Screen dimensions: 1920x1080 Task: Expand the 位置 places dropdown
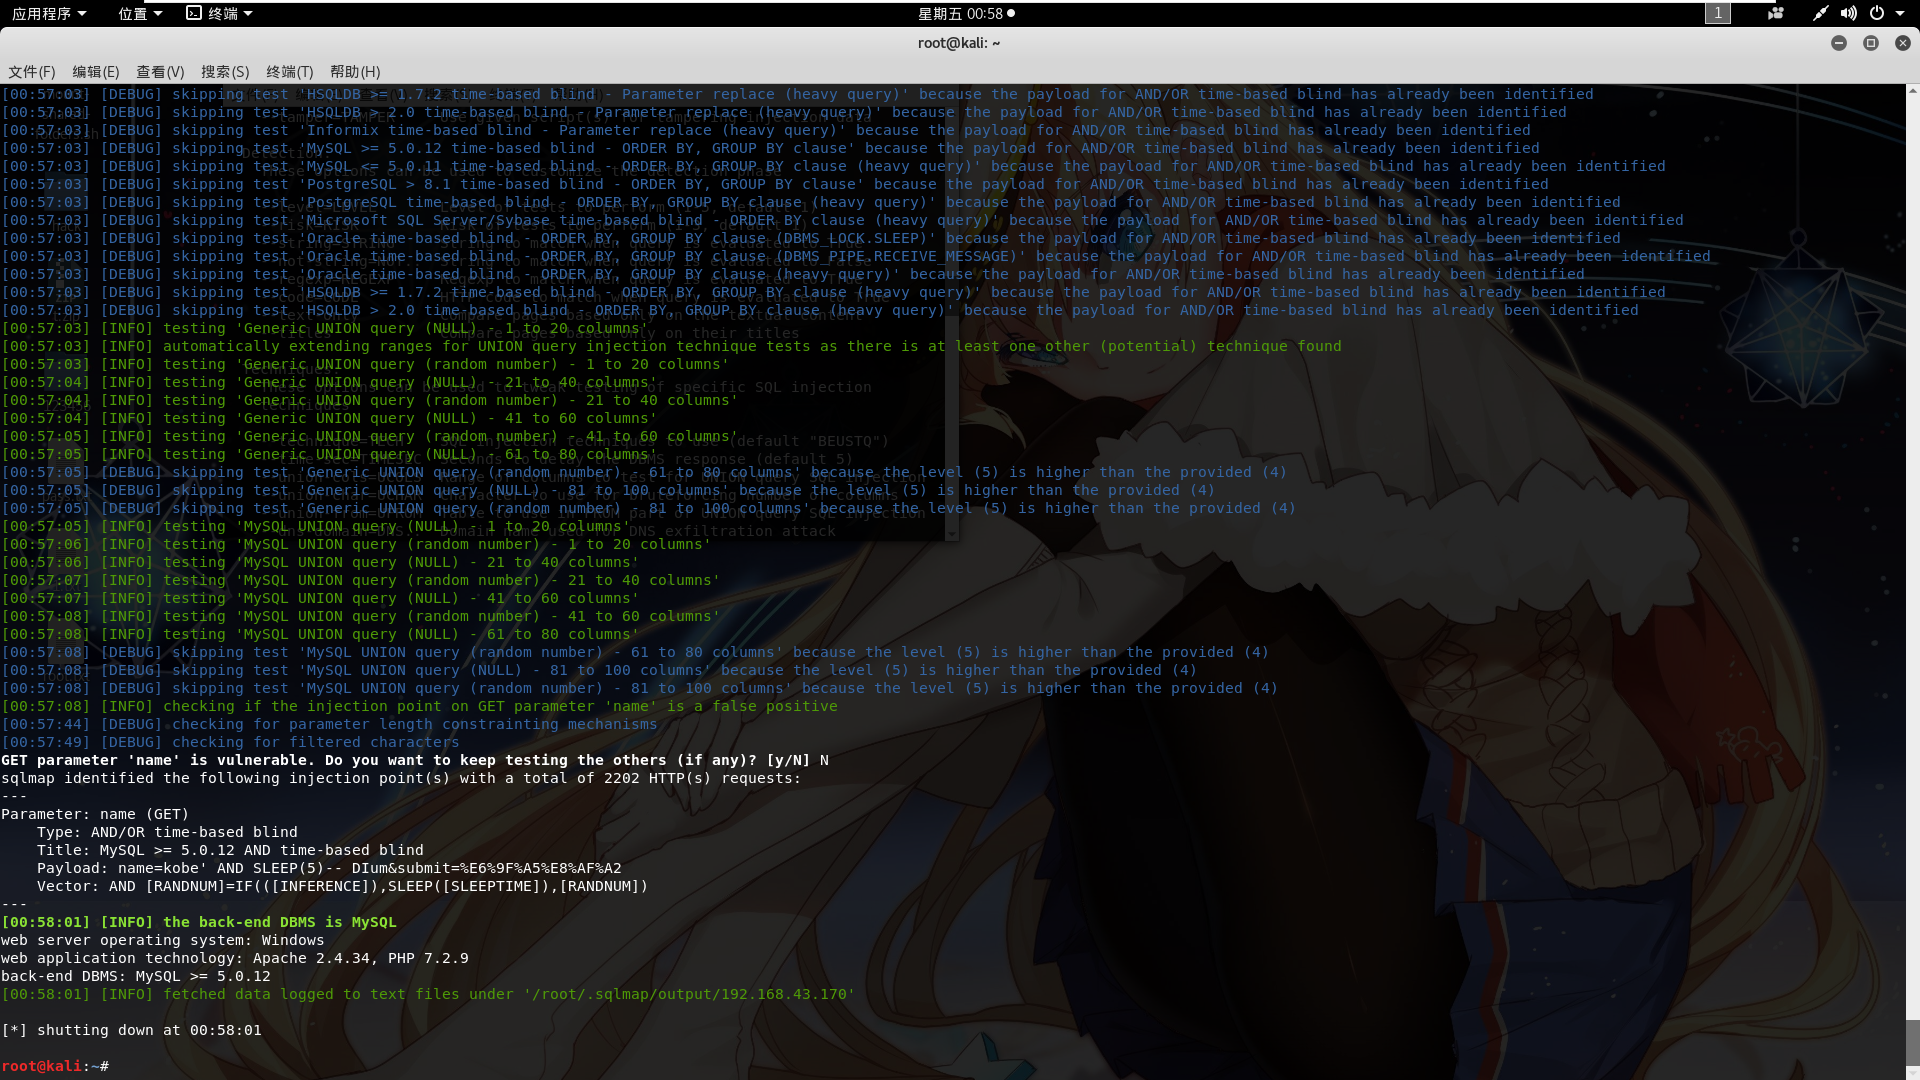(139, 13)
